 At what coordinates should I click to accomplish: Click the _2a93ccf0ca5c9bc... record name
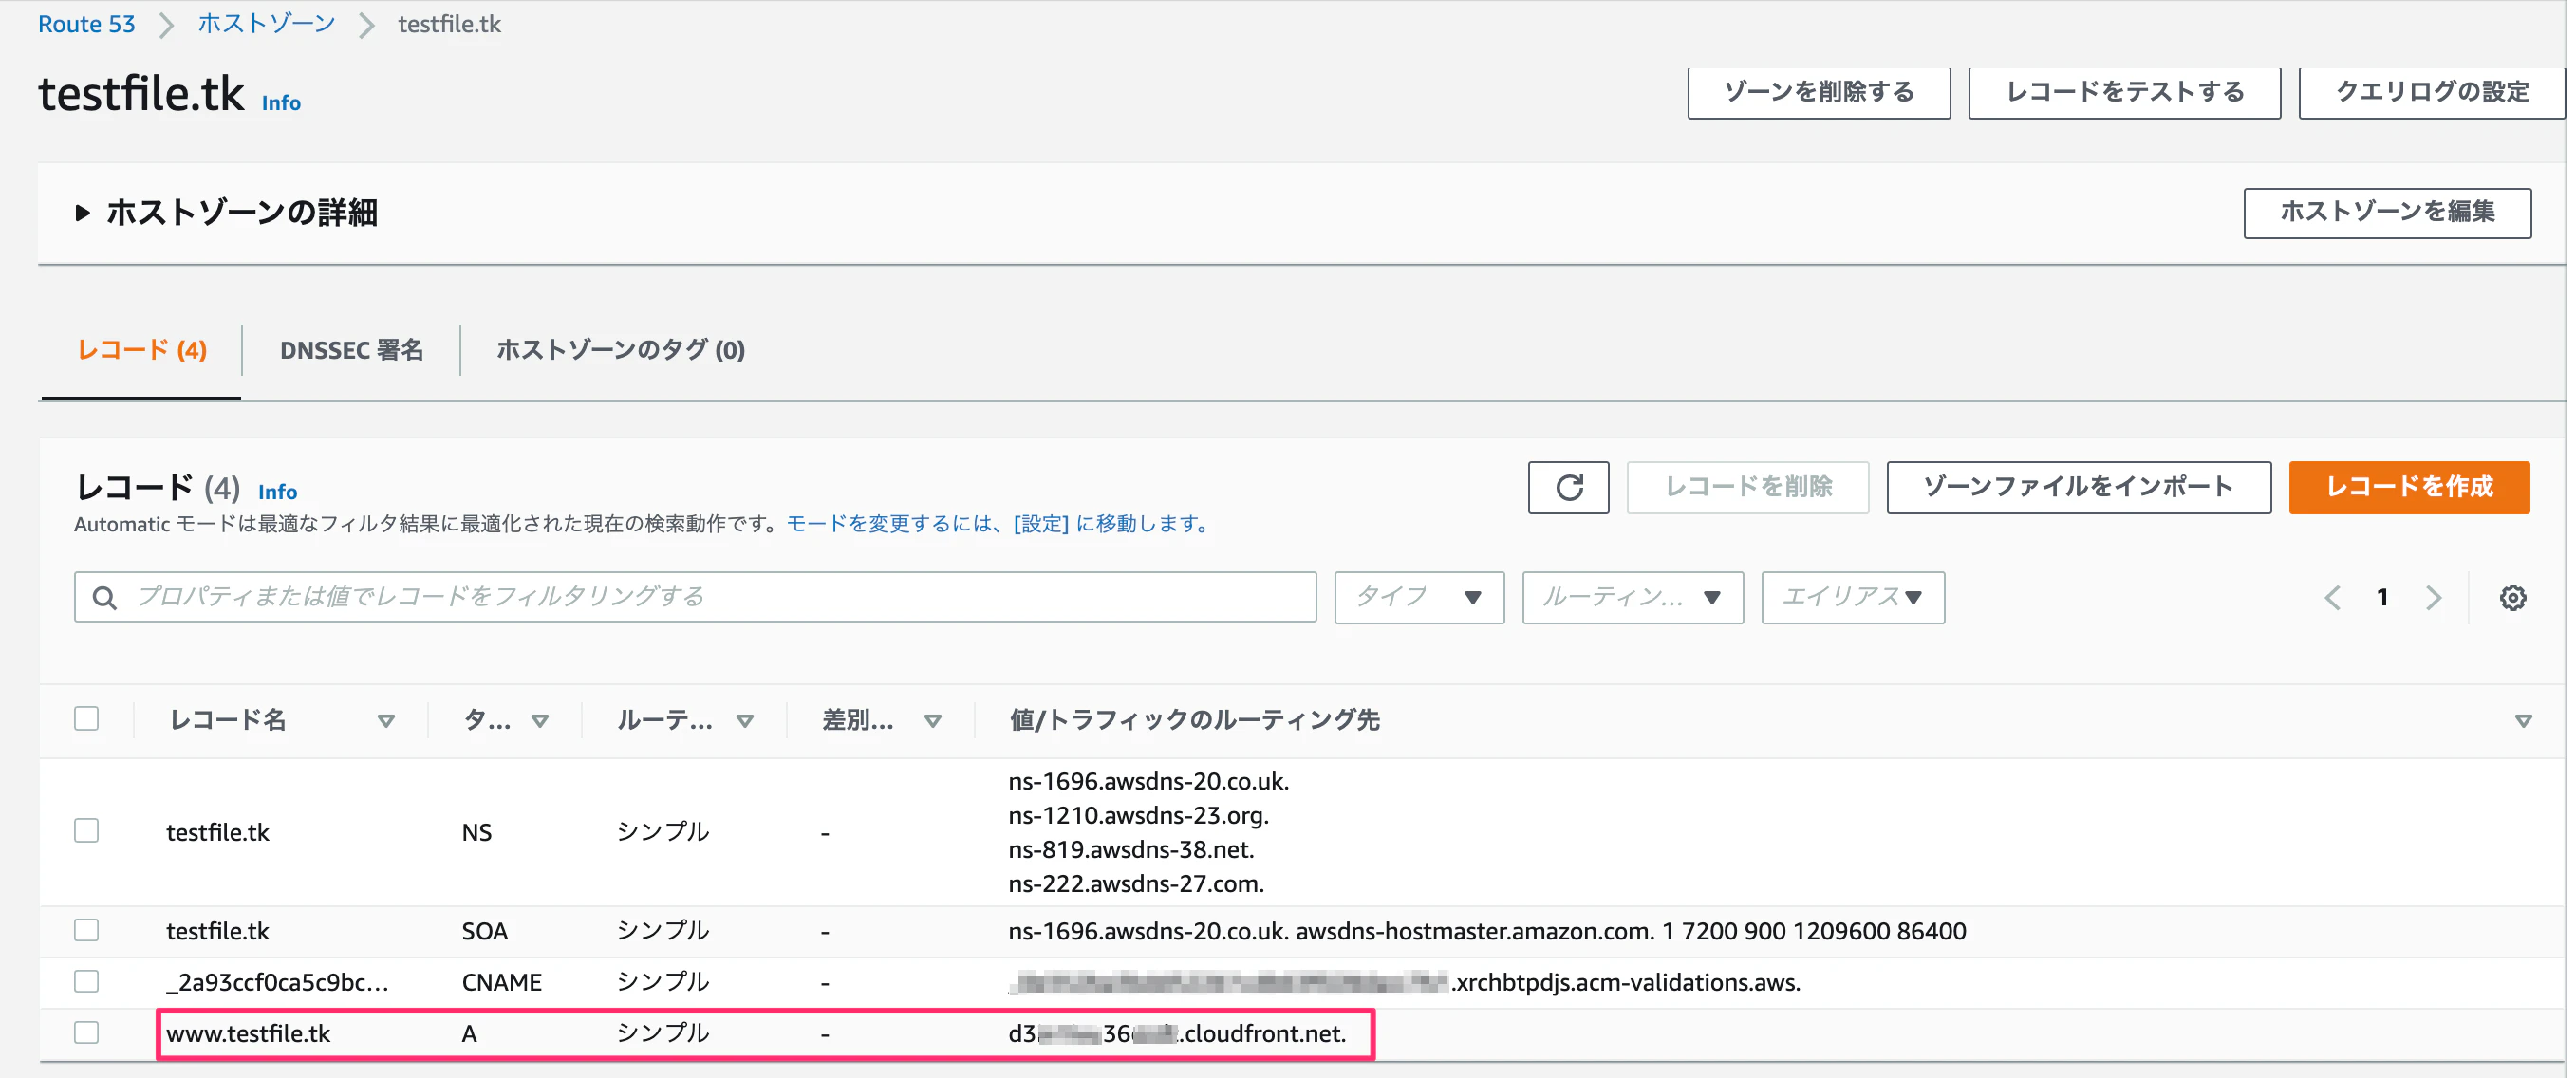click(277, 982)
